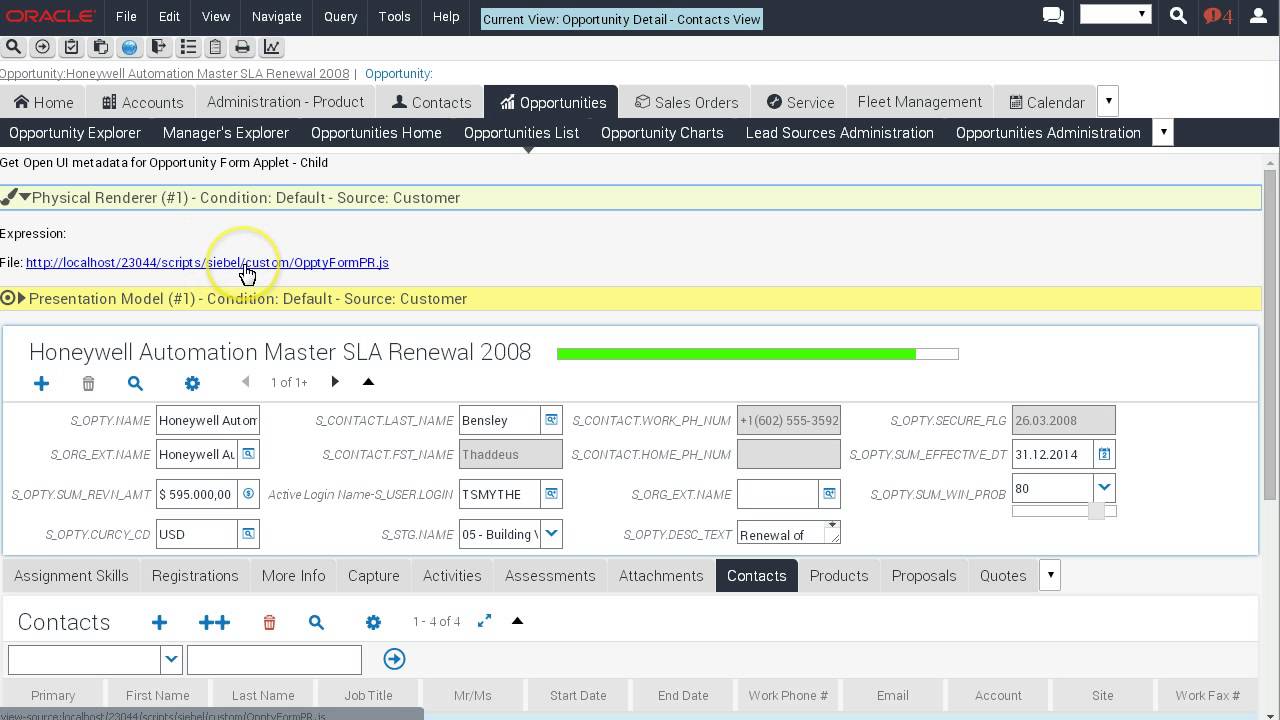1280x720 pixels.
Task: Open the currency calculator icon for revenue amount
Action: pyautogui.click(x=249, y=494)
